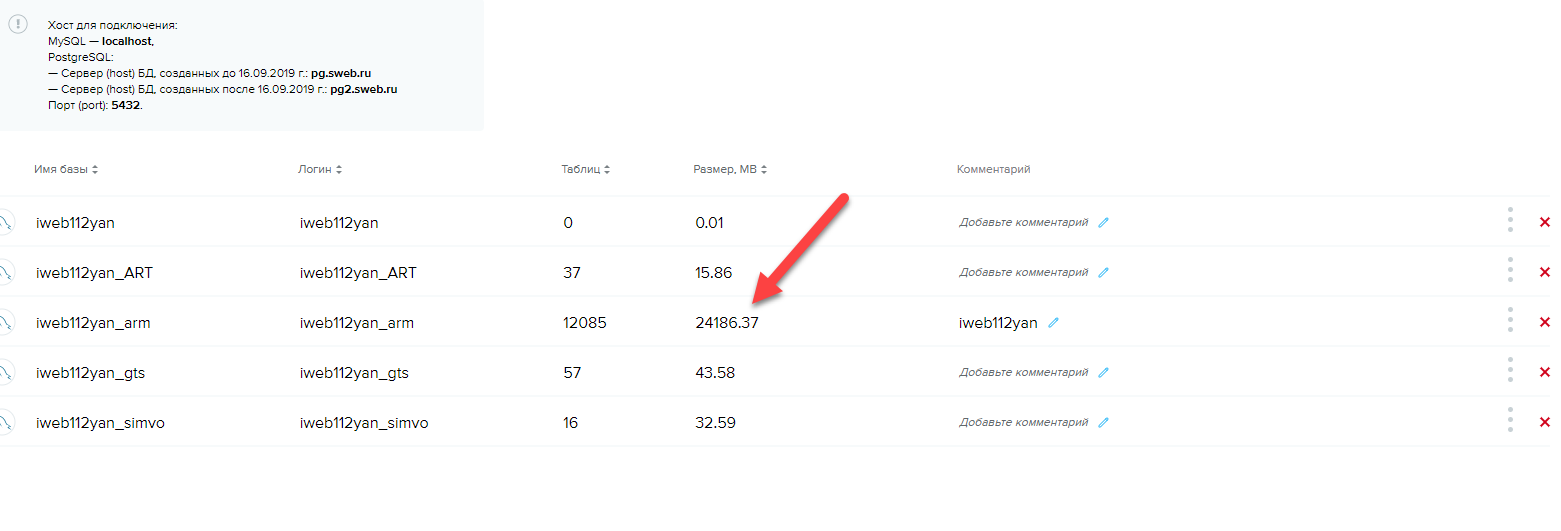Open three-dot menu for iweb112yan row
Screen dimensions: 1561x531
(1510, 220)
